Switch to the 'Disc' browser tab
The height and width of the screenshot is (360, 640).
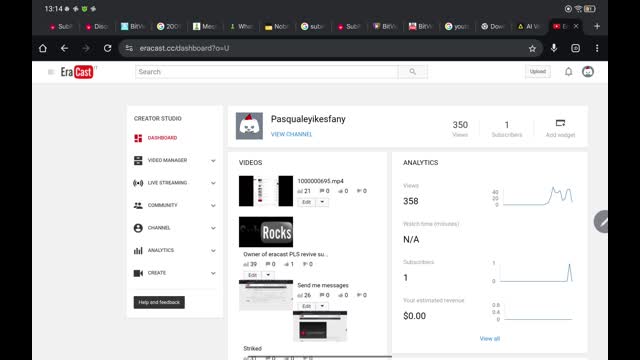[97, 26]
